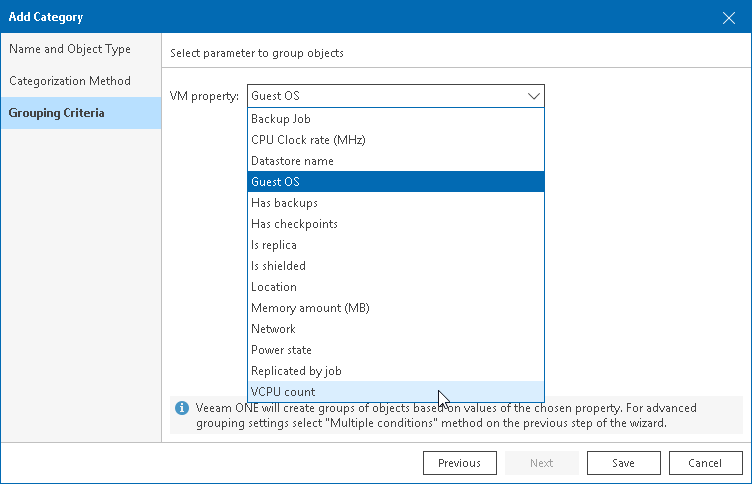Image resolution: width=752 pixels, height=484 pixels.
Task: Collapse the VM property dropdown arrow
Action: [534, 96]
